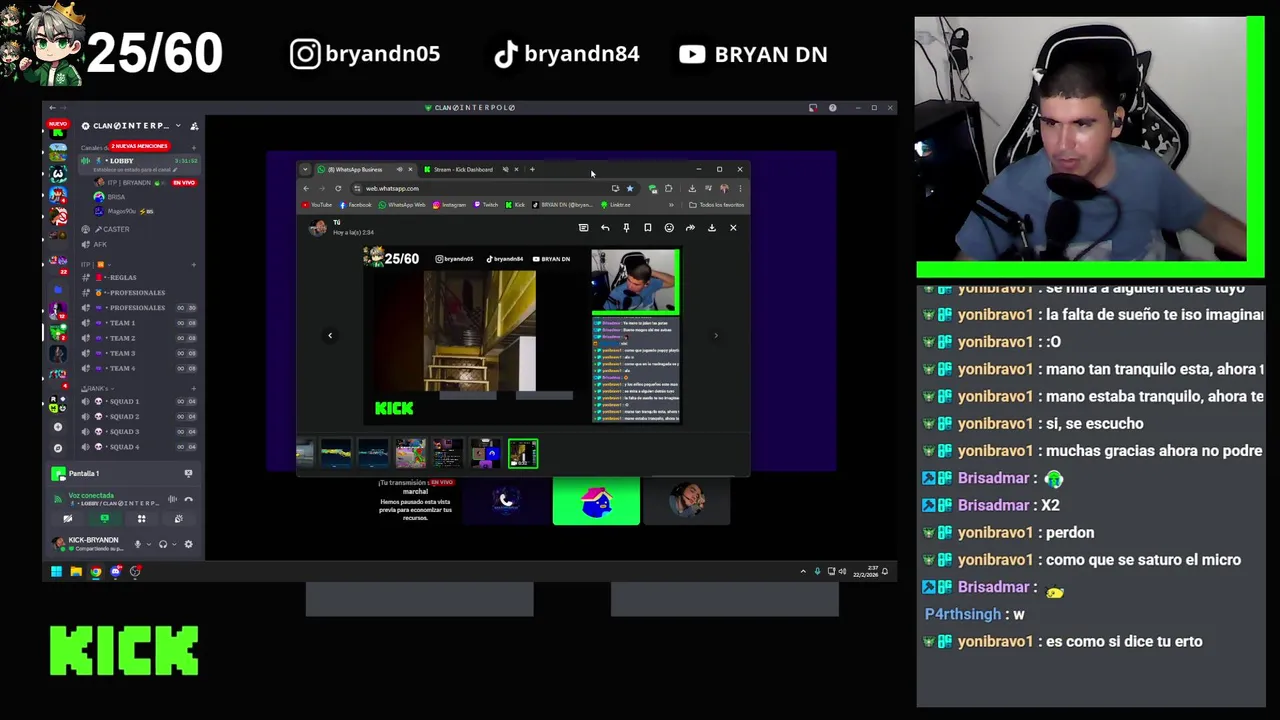Open the Facebook bookmark
1280x720 pixels.
pos(356,205)
